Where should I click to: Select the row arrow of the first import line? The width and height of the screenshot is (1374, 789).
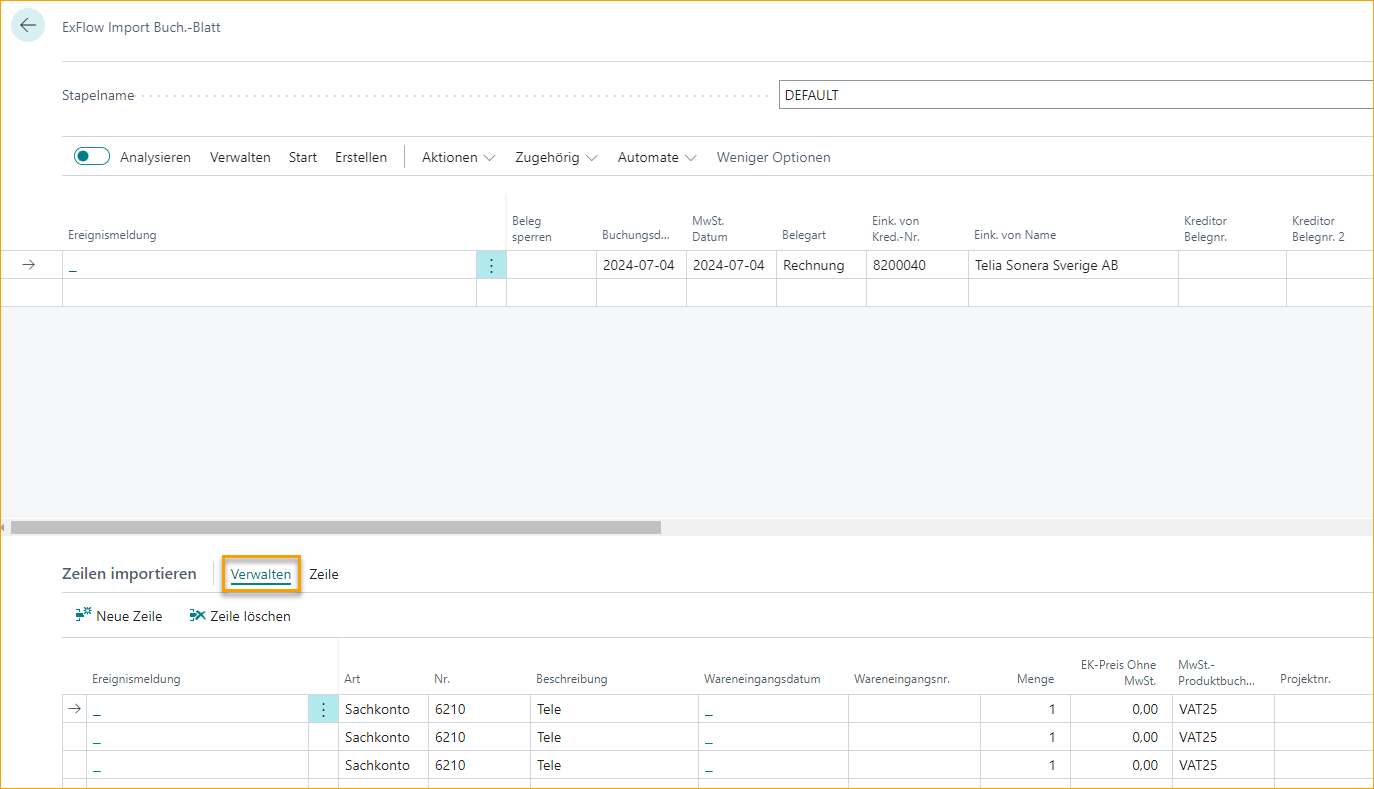74,709
